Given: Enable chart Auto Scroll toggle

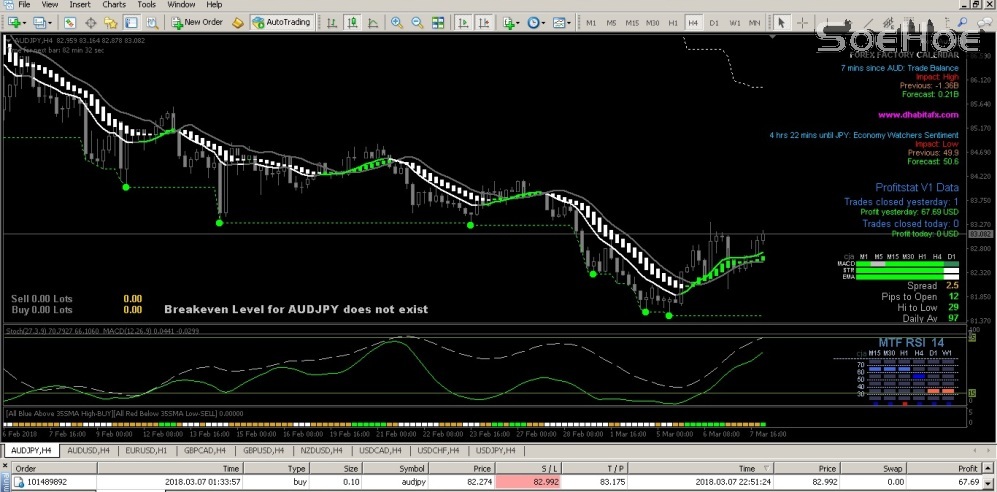Looking at the screenshot, I should pos(463,22).
